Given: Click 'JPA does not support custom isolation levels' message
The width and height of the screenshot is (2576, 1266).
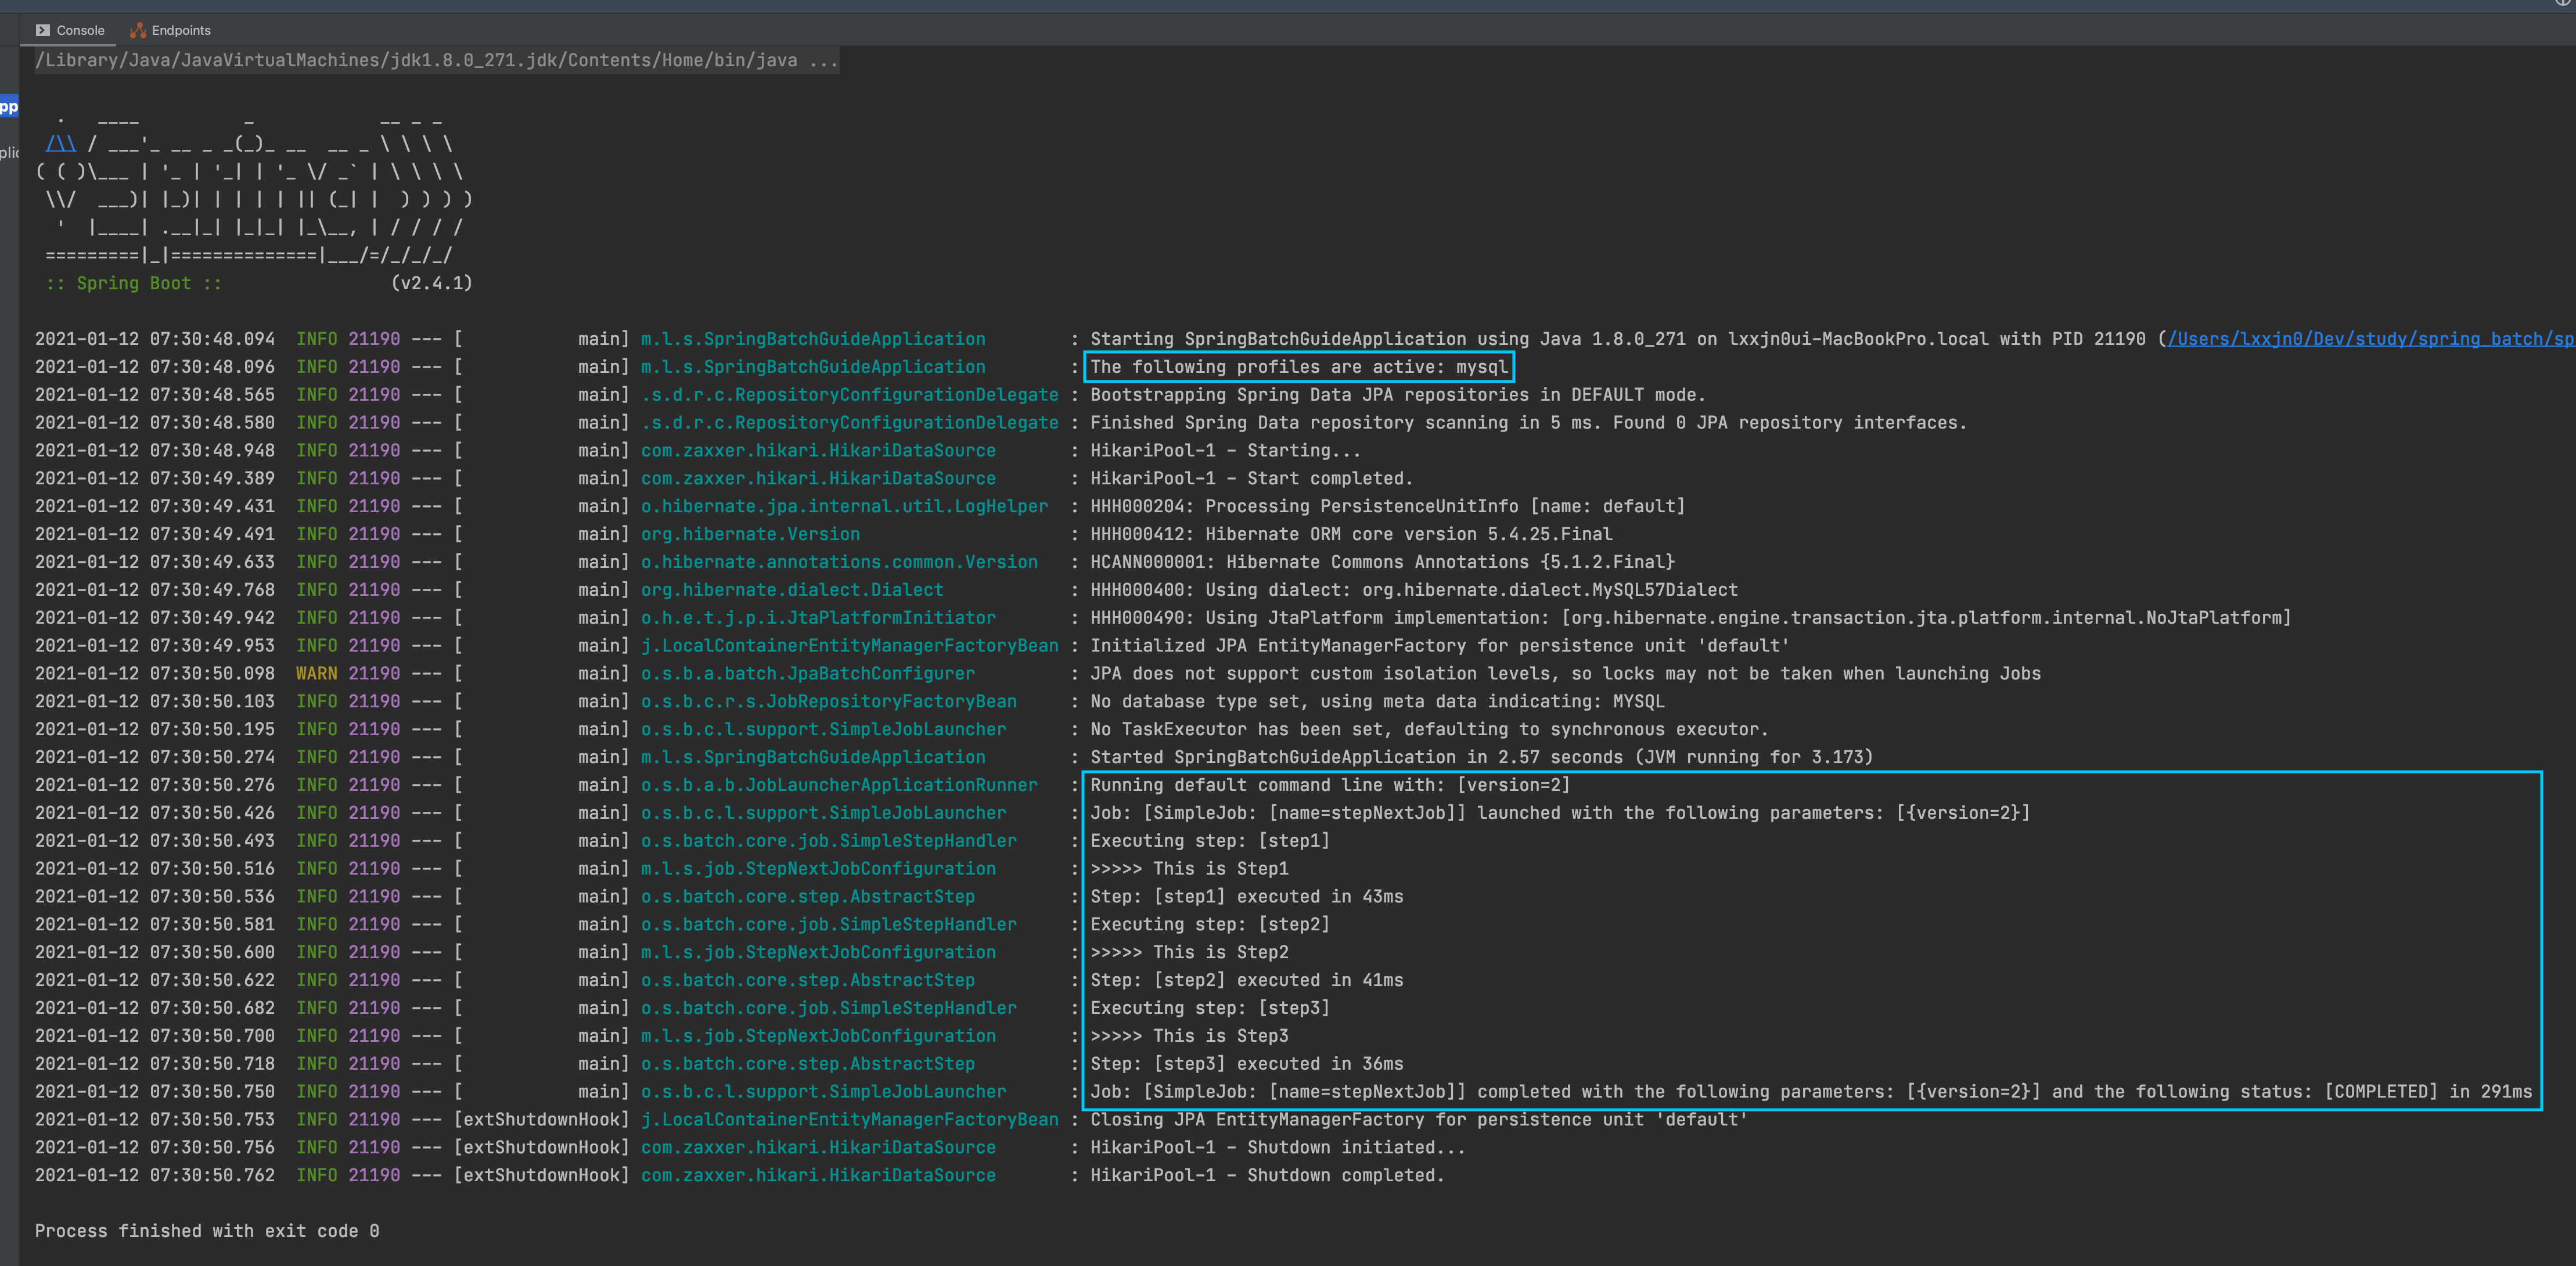Looking at the screenshot, I should pyautogui.click(x=1565, y=674).
